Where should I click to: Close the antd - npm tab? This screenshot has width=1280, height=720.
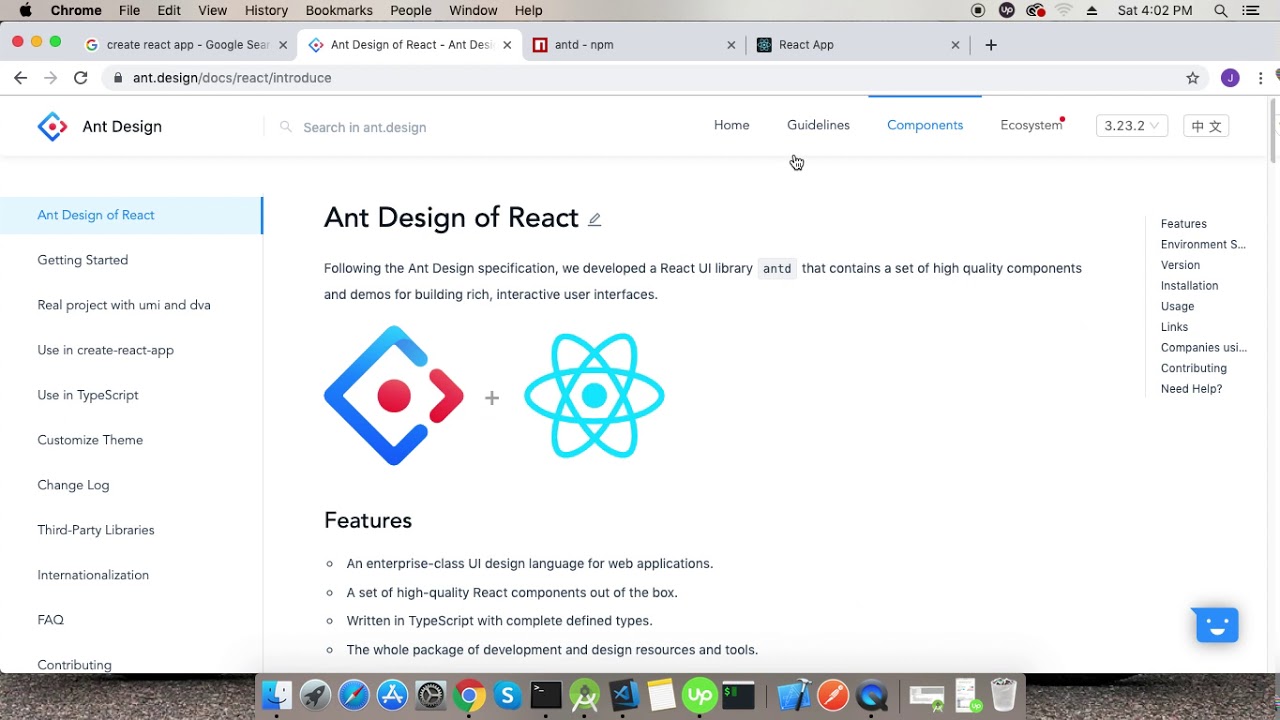click(731, 45)
